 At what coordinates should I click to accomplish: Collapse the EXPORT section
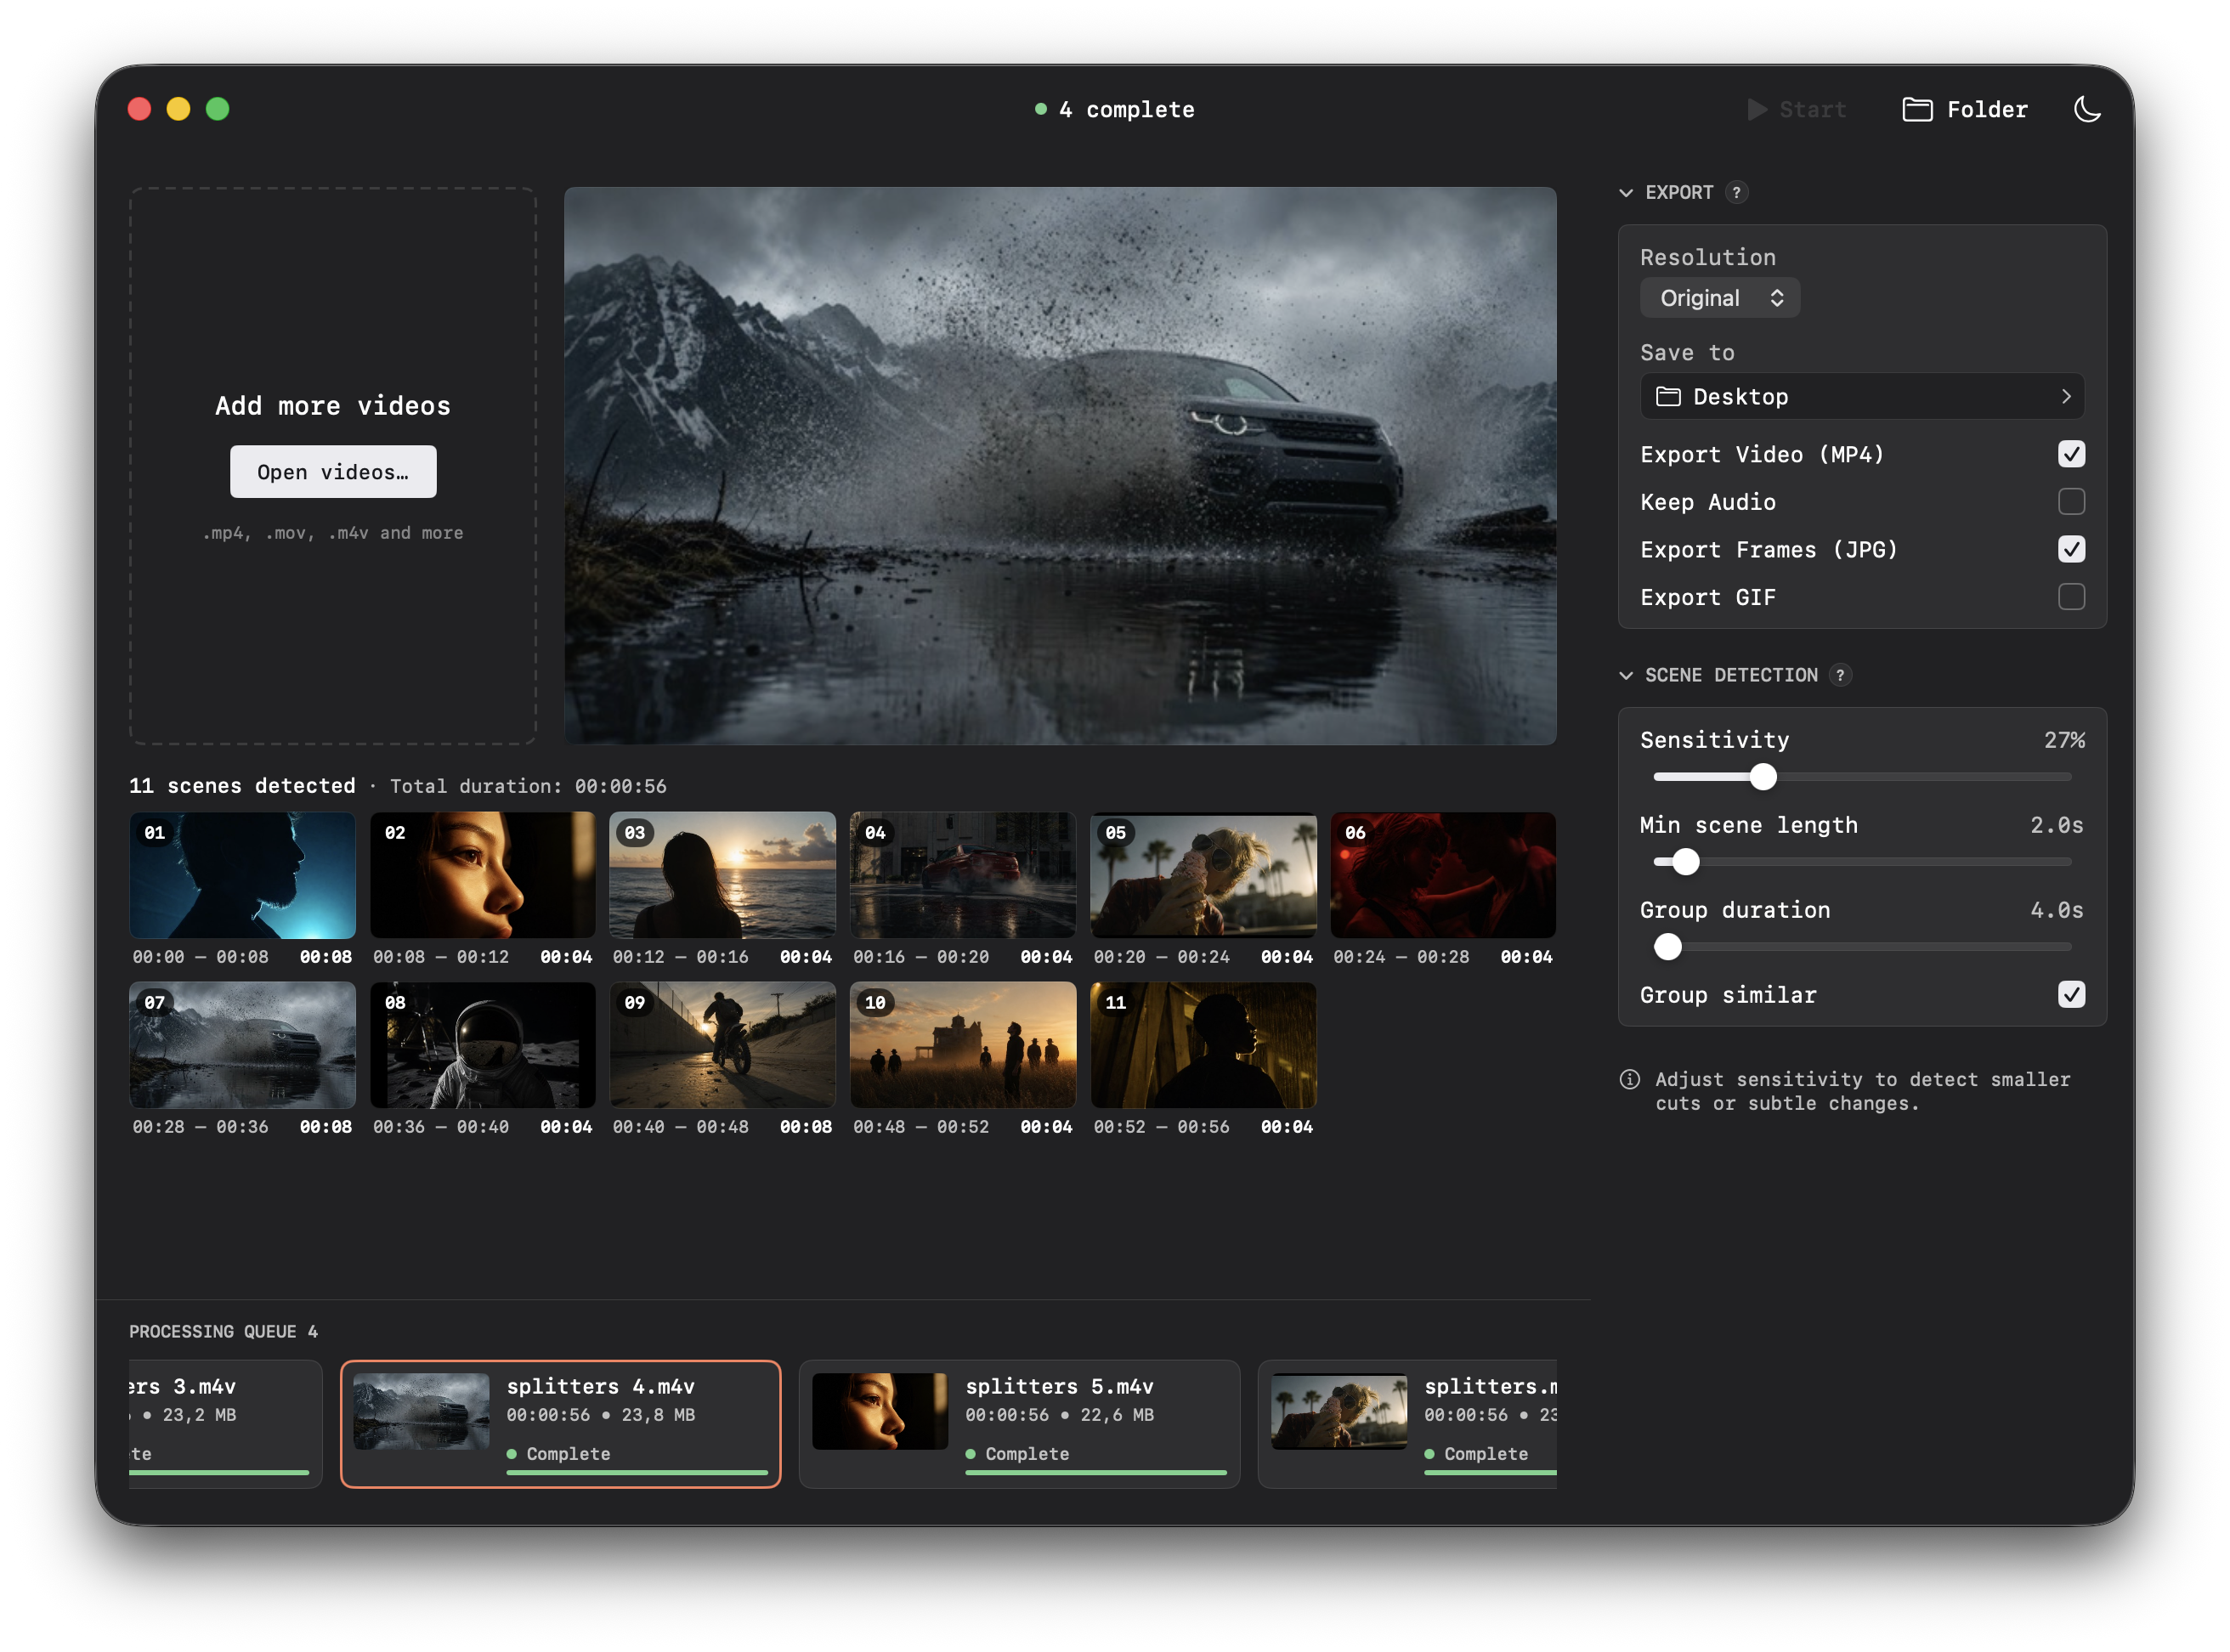click(1626, 192)
